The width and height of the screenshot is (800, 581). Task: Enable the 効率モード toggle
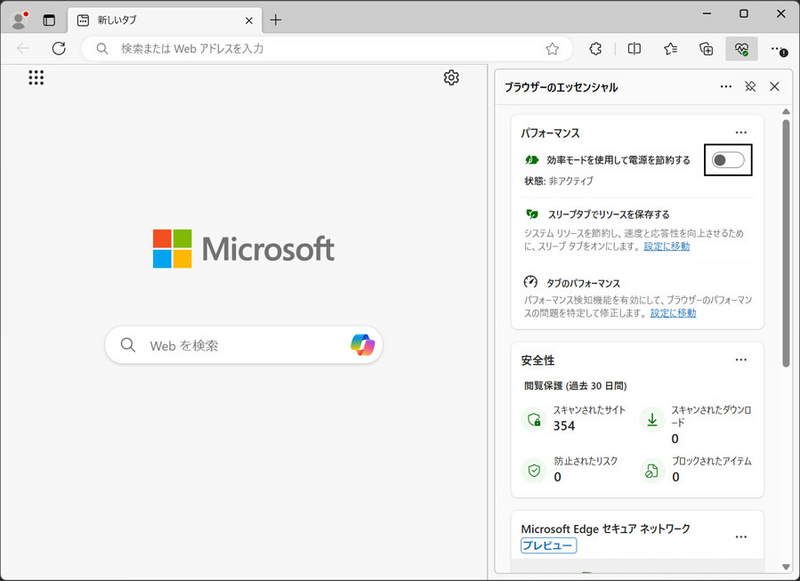click(728, 160)
